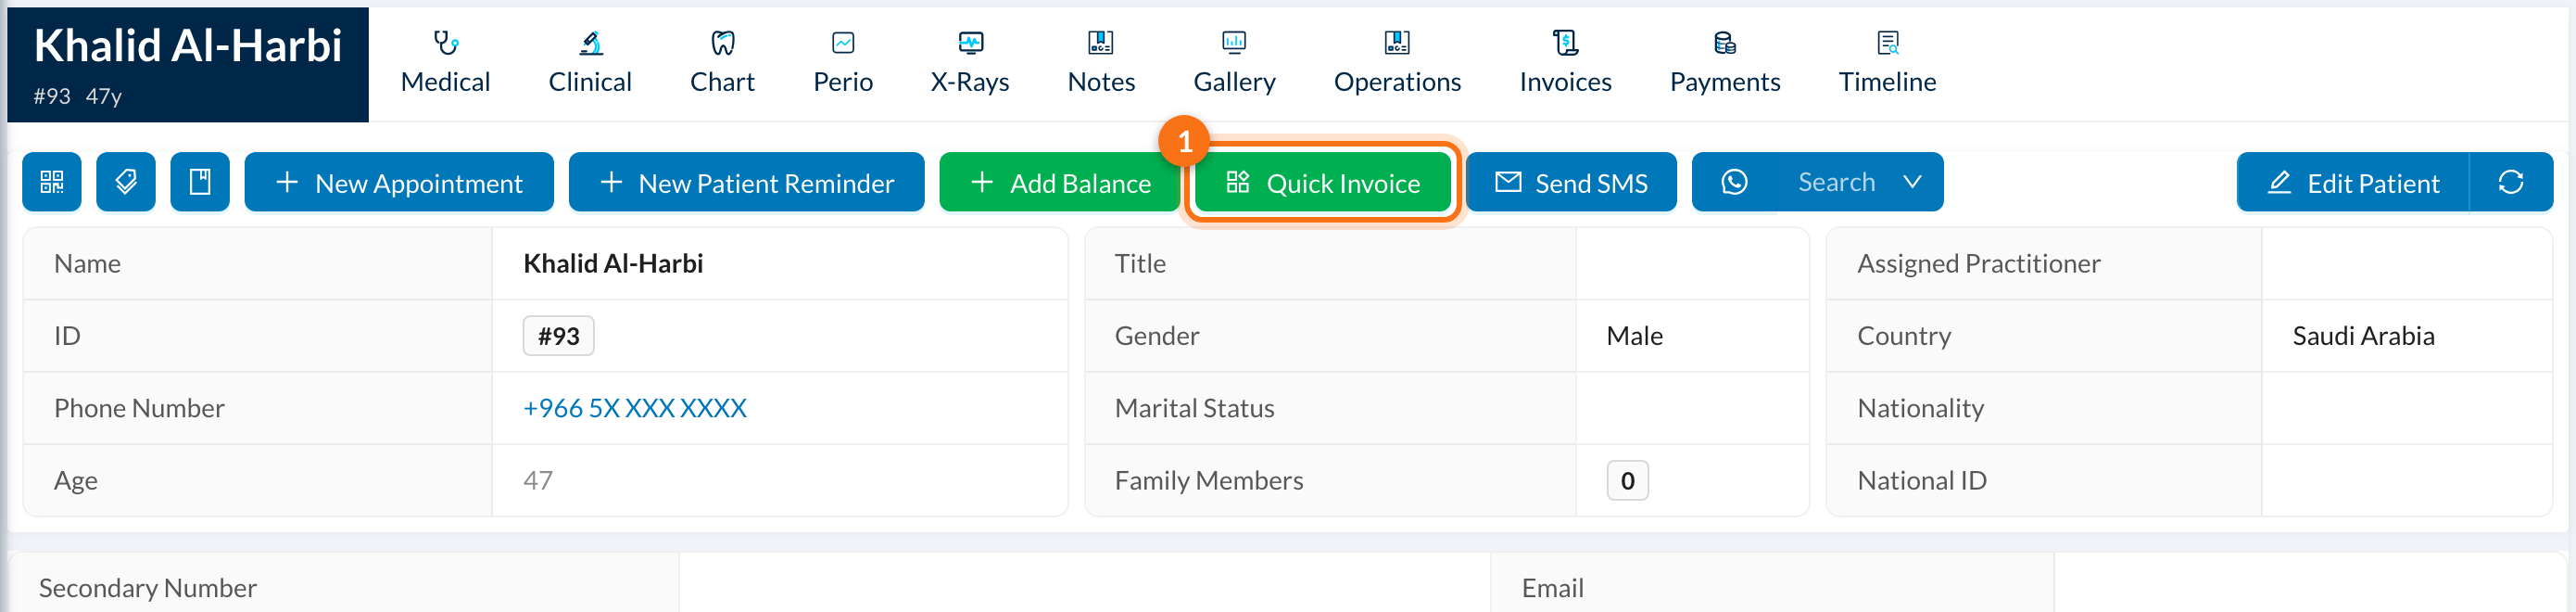Click the Nationality label
The image size is (2576, 612).
point(1920,408)
